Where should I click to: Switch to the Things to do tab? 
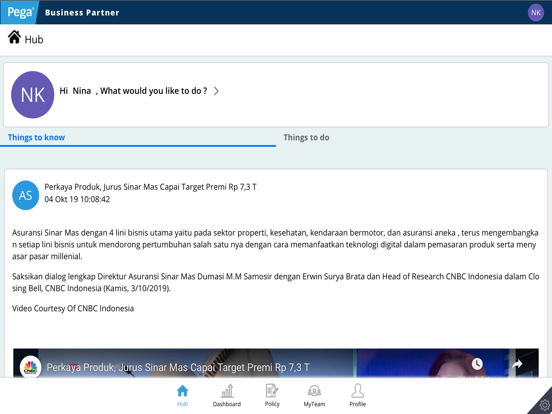(306, 137)
